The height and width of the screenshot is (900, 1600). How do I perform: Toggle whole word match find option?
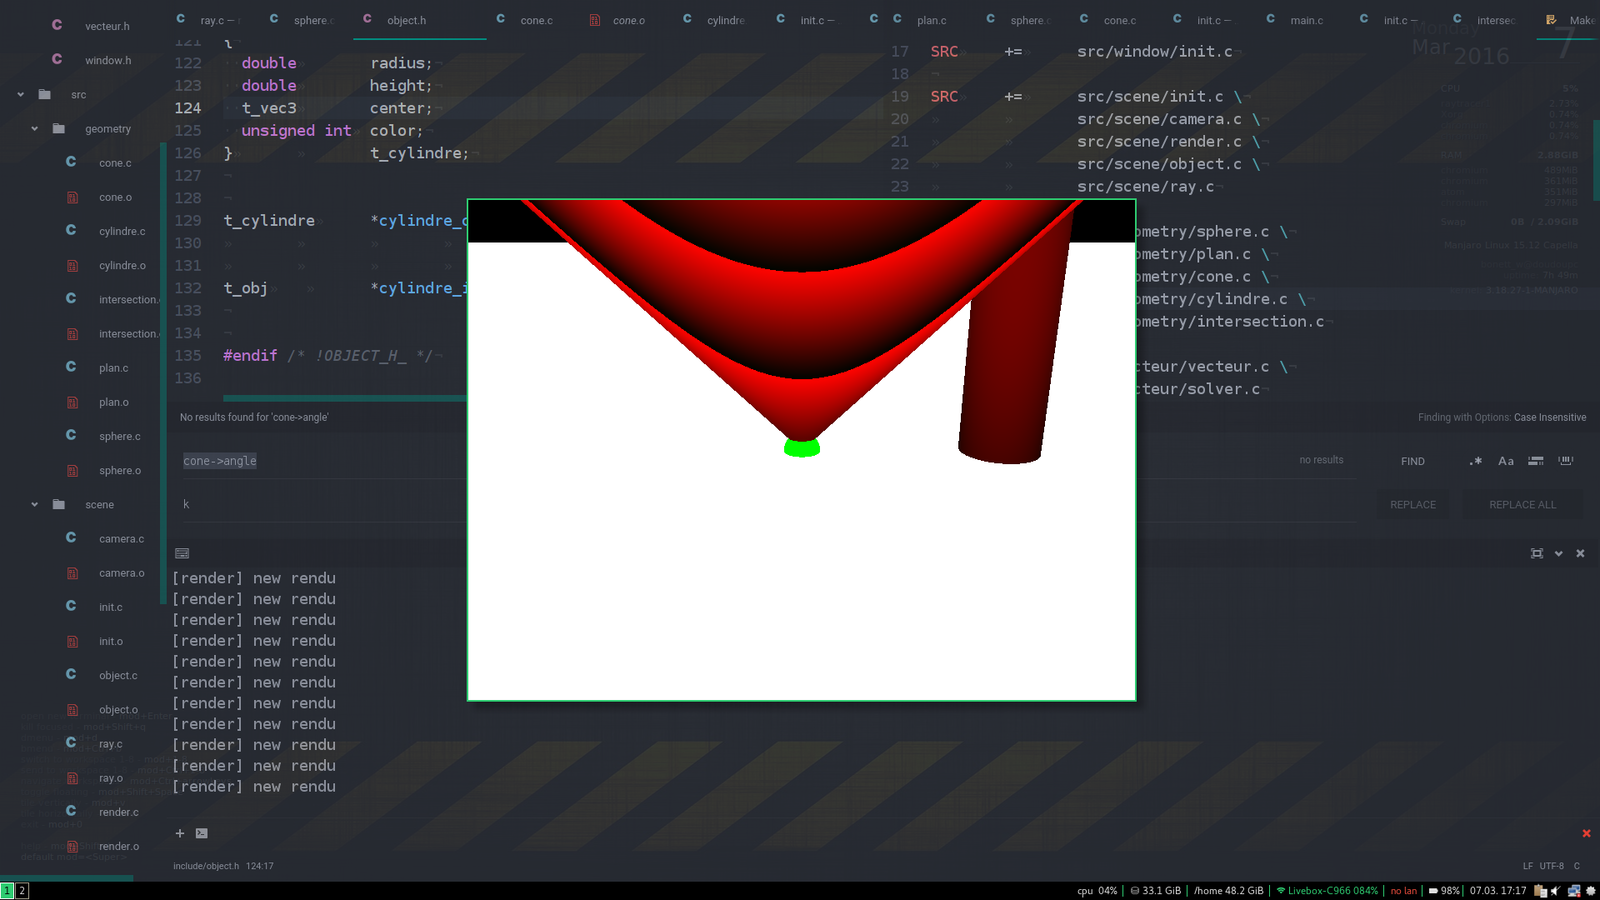1566,461
